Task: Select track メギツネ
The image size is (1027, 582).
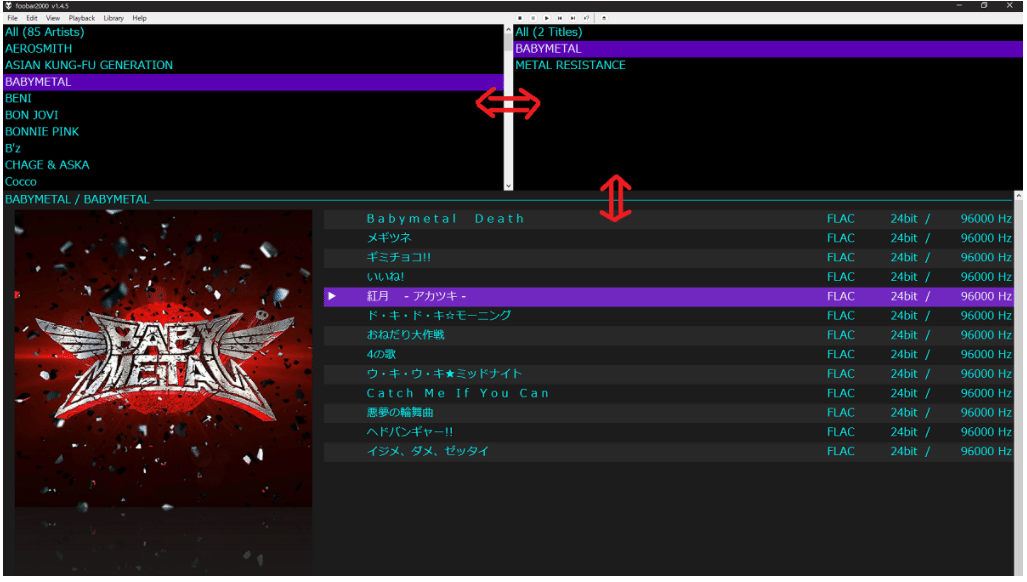Action: (669, 238)
